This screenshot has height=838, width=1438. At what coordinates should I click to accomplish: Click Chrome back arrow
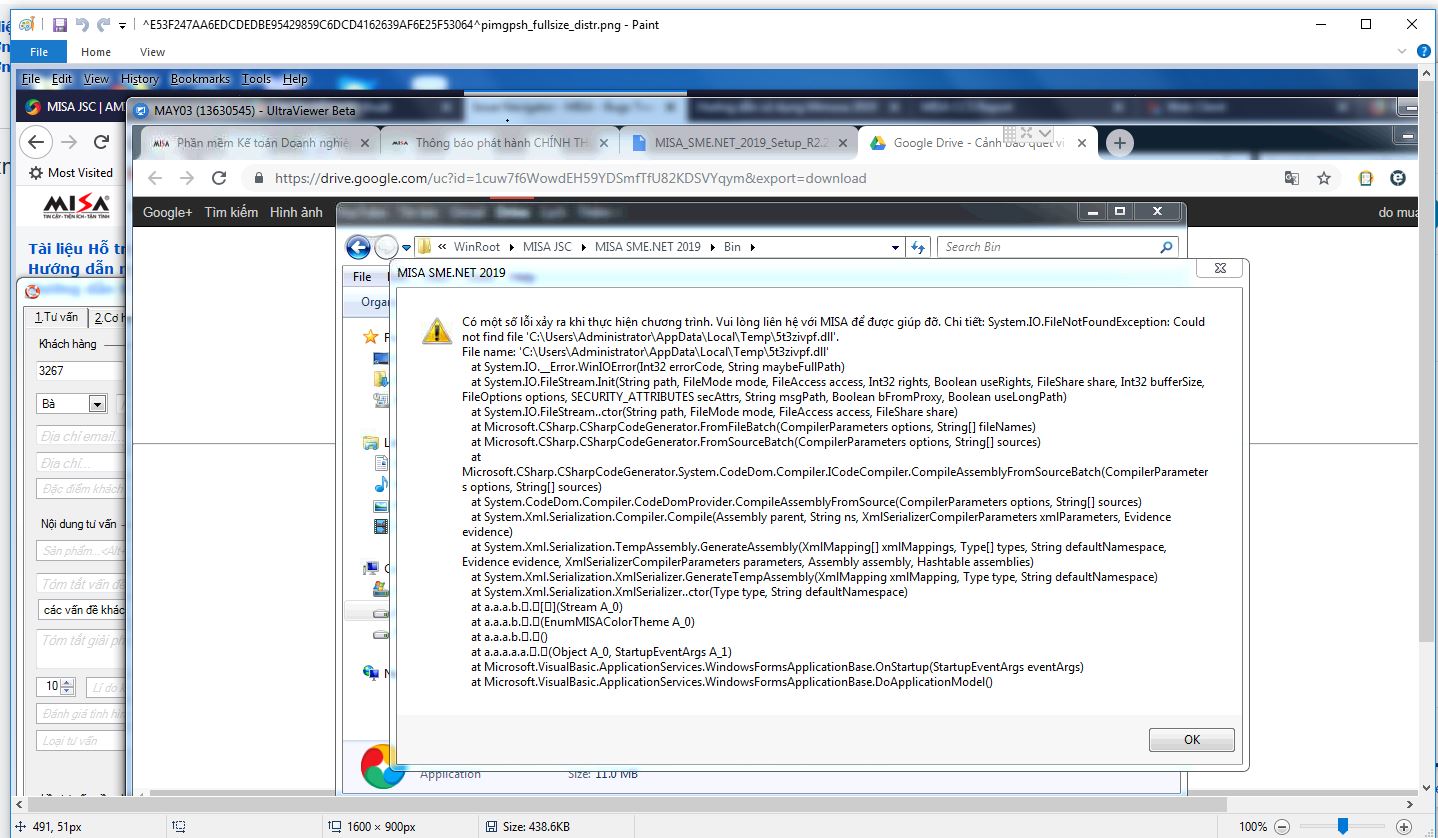tap(154, 178)
